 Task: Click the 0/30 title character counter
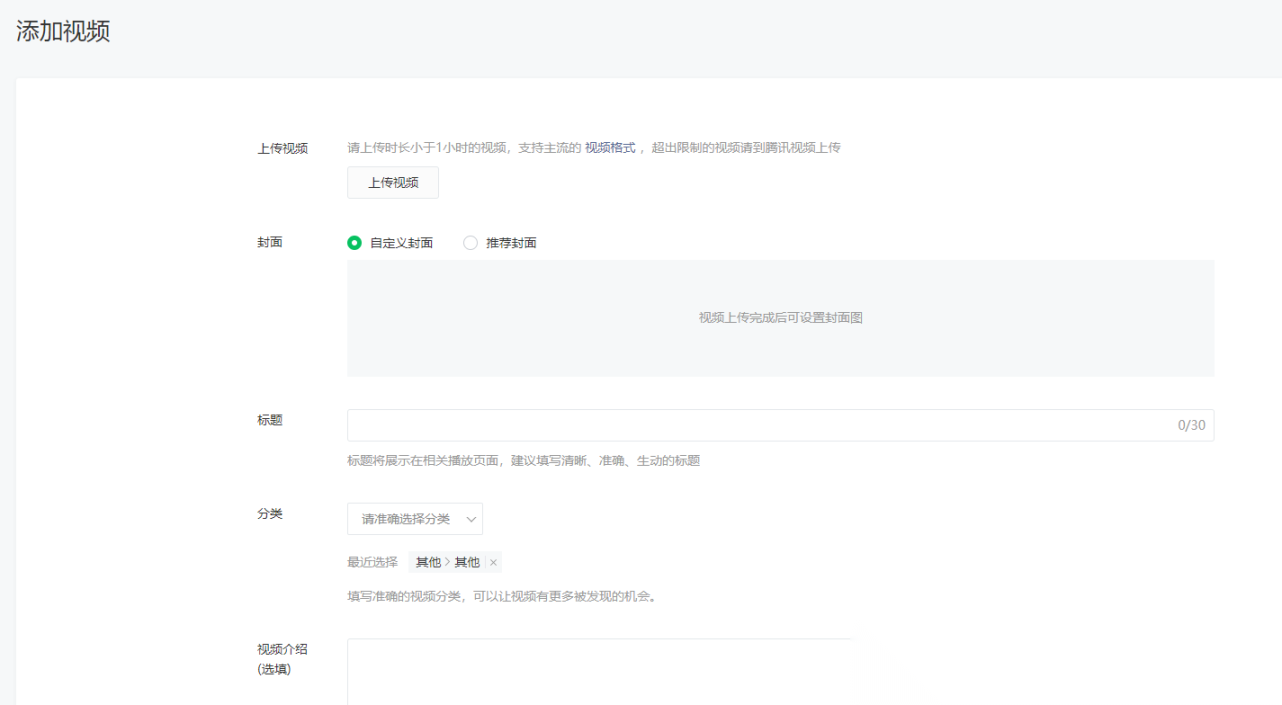1191,425
